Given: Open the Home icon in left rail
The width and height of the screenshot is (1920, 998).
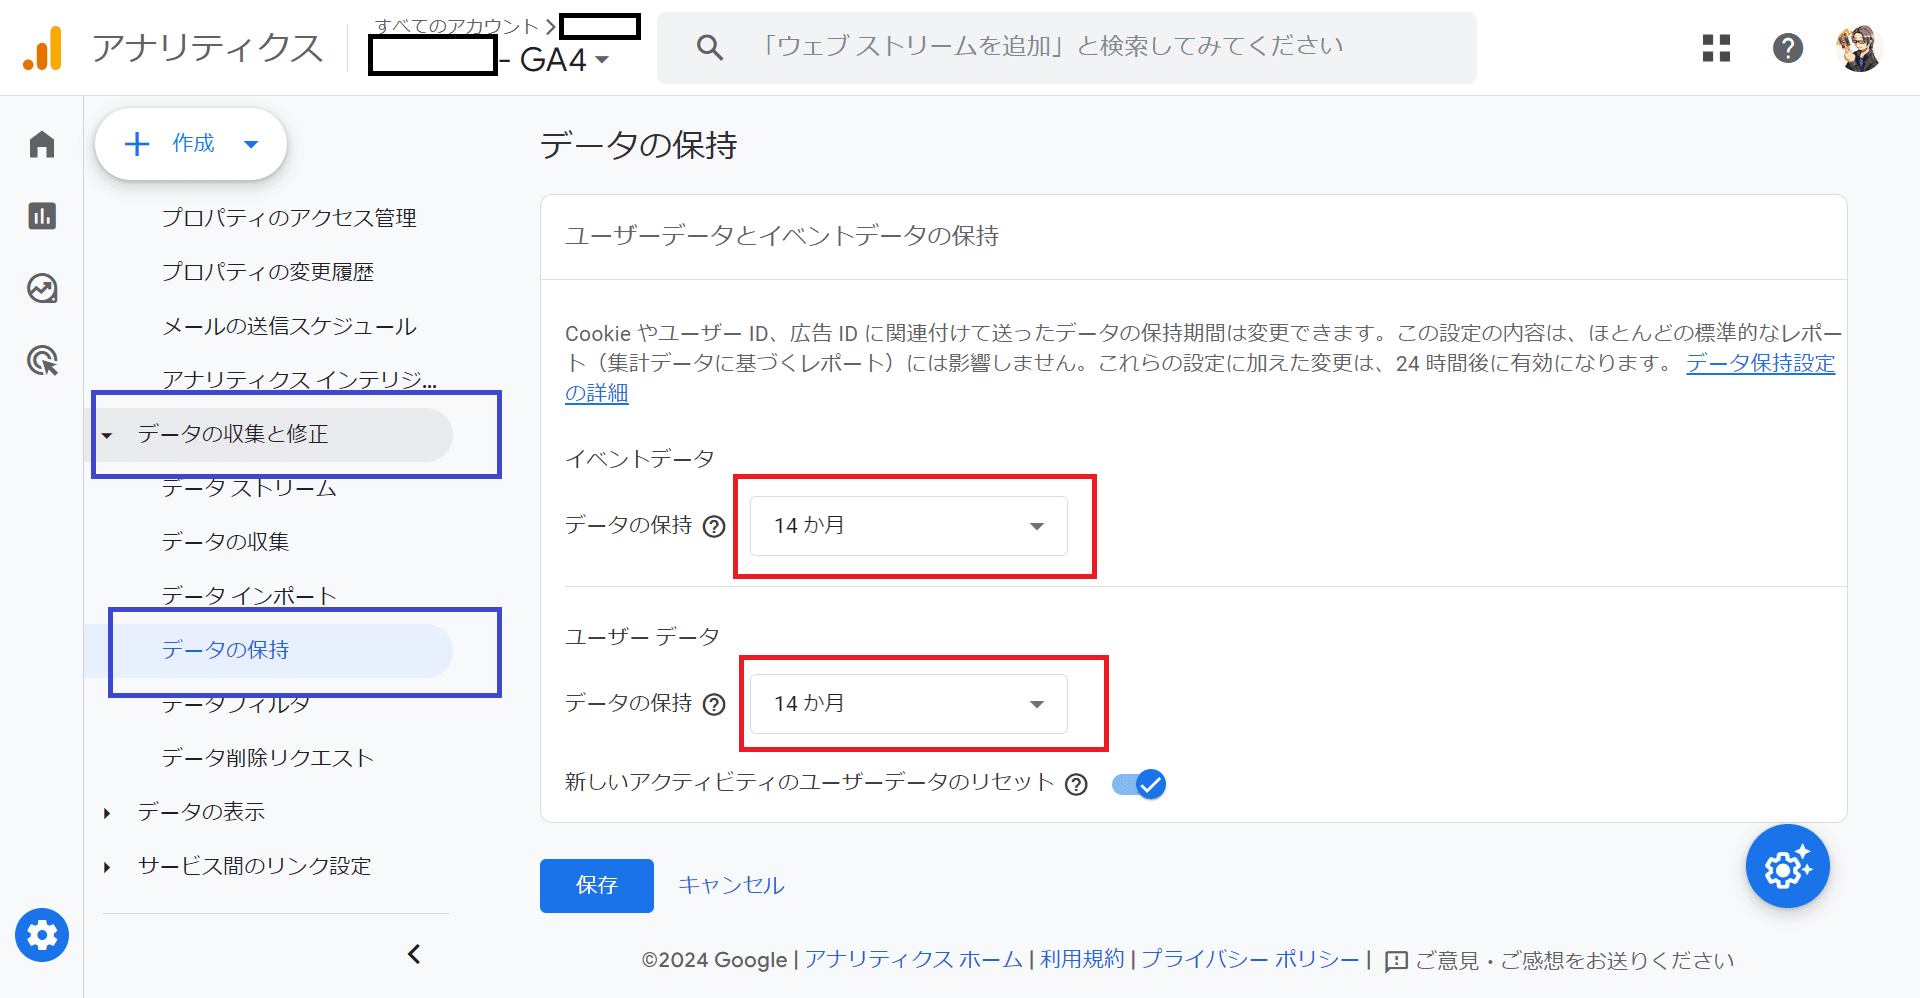Looking at the screenshot, I should tap(42, 145).
